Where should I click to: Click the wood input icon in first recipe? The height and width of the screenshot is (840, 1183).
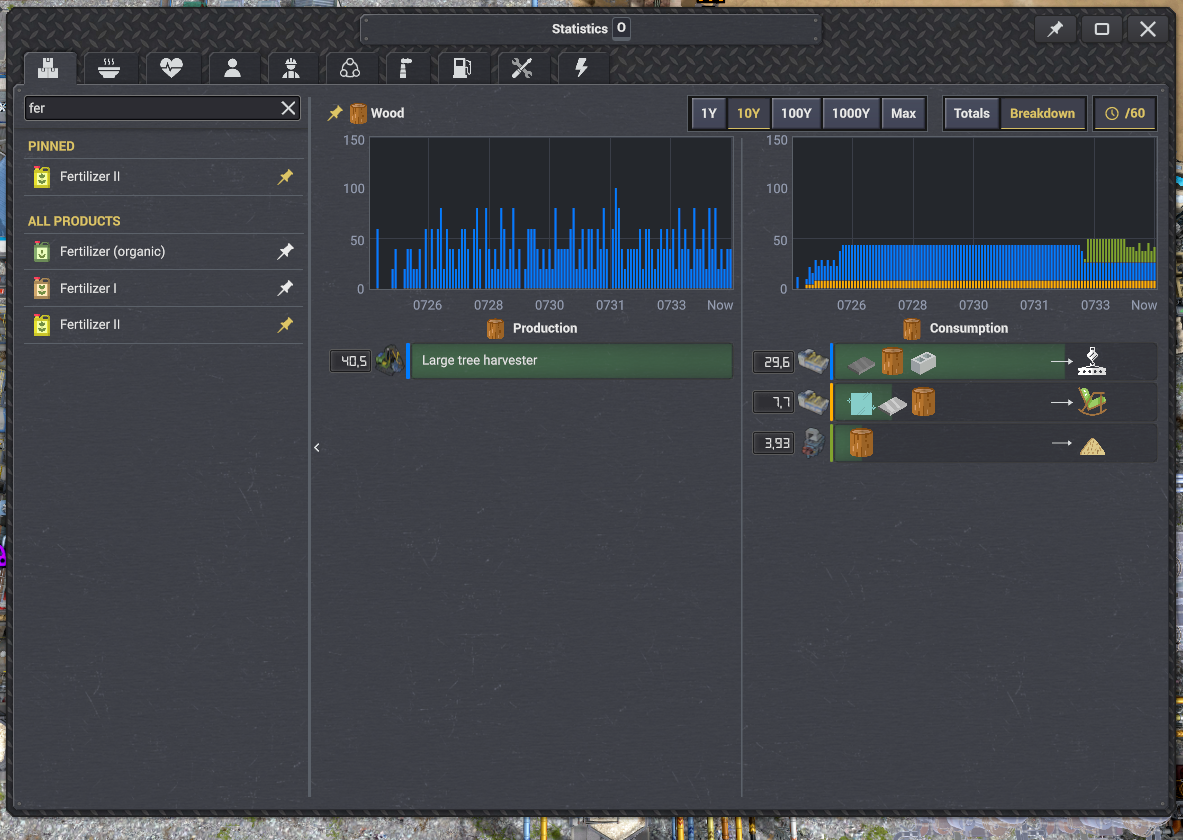click(x=893, y=362)
